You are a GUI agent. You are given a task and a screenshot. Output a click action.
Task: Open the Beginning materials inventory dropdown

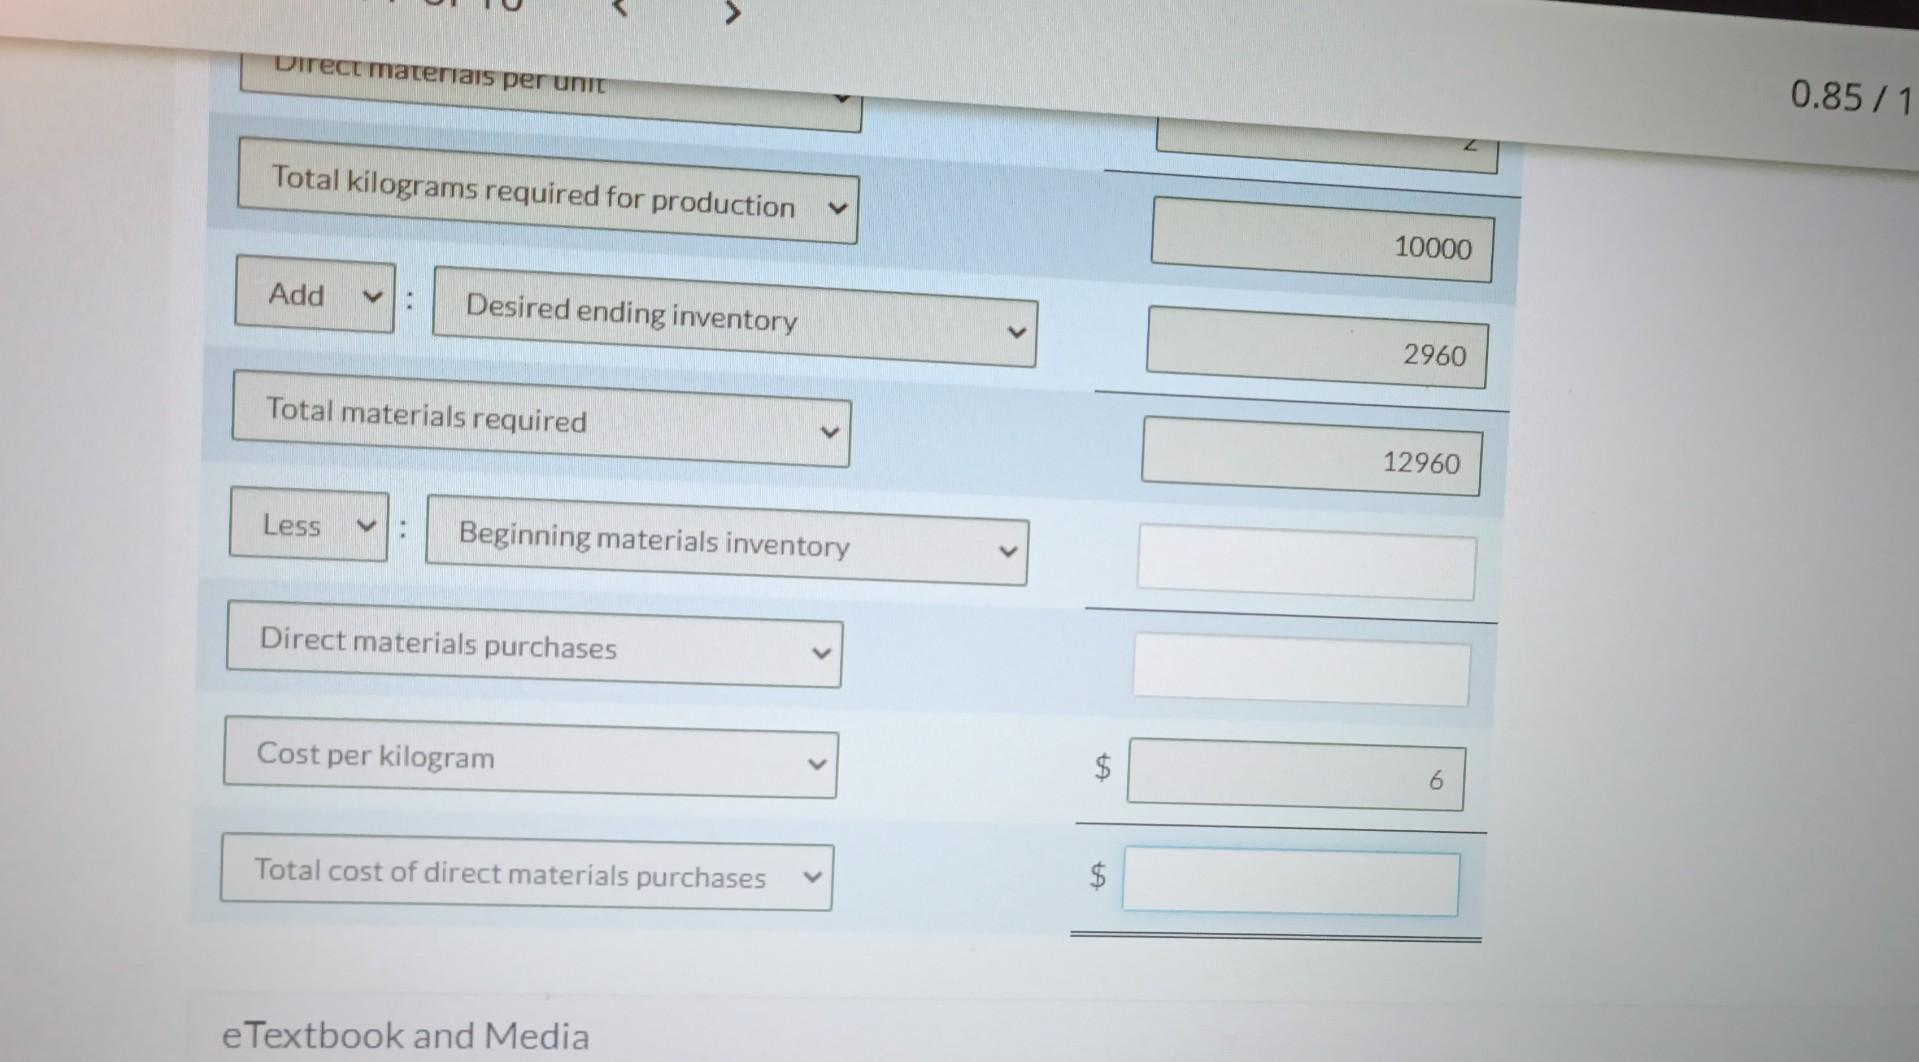pyautogui.click(x=727, y=540)
